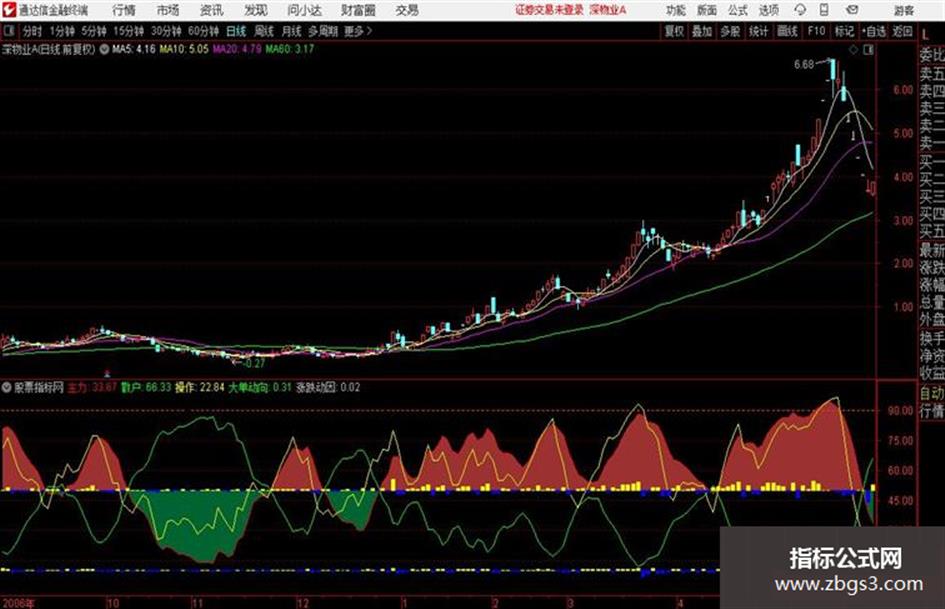Click MA10: 5.05 indicator label

[184, 49]
